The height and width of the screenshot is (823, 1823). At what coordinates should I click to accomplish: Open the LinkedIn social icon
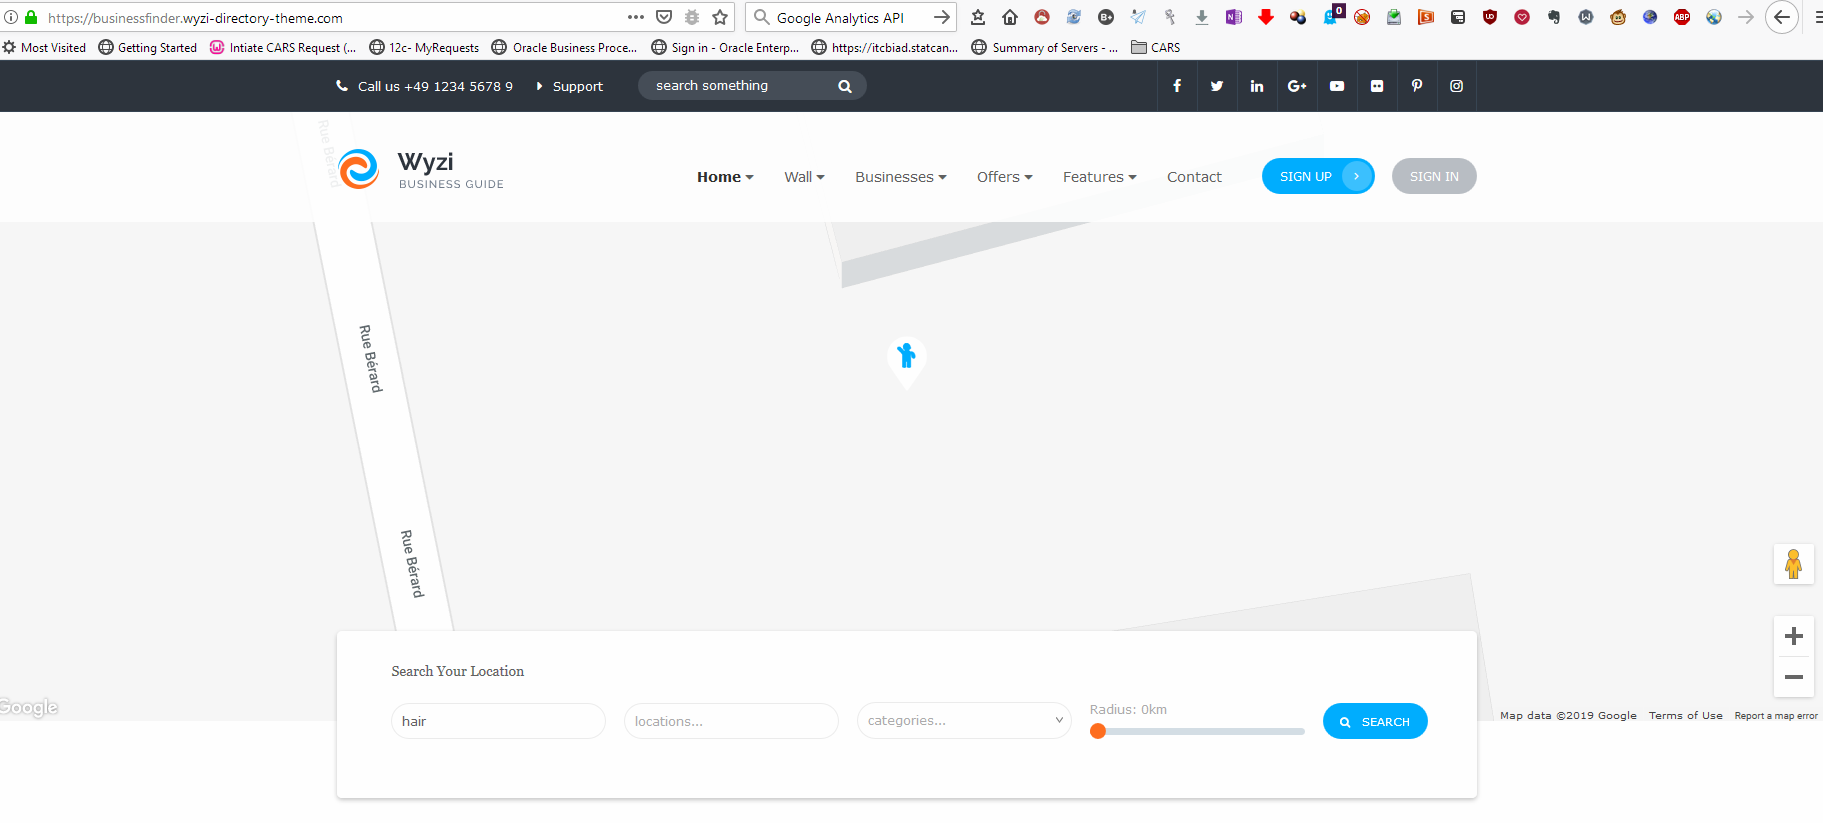(1257, 86)
